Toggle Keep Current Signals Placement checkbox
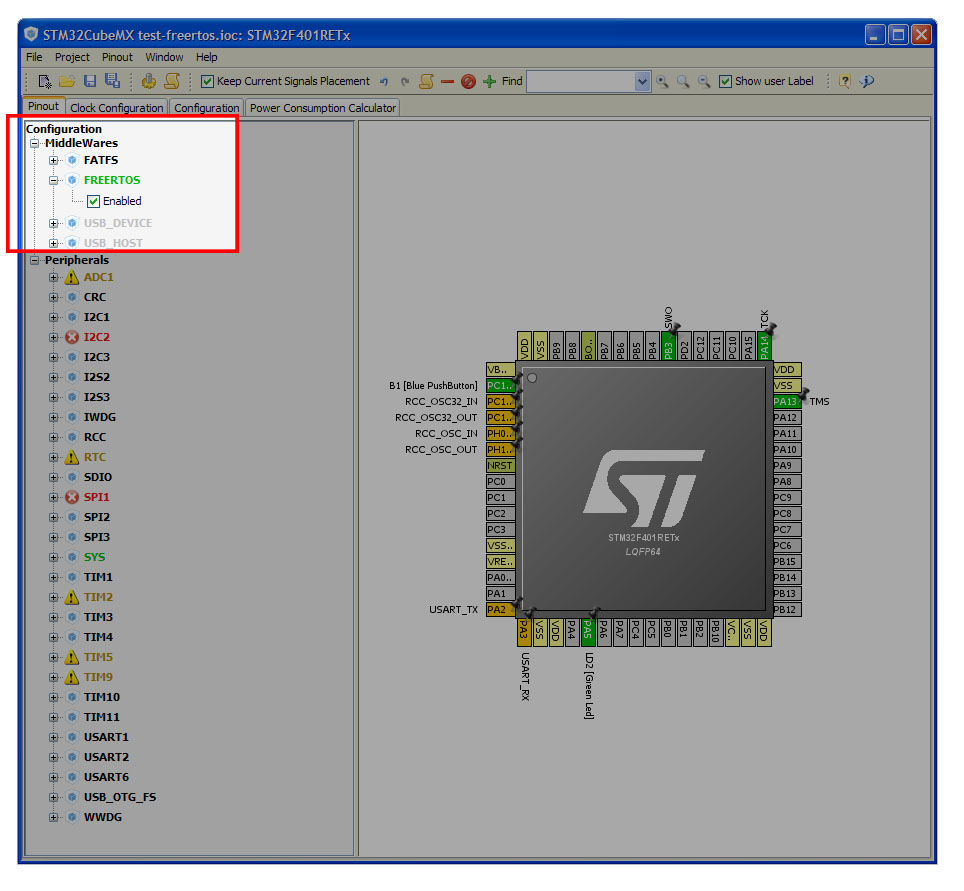The width and height of the screenshot is (964, 891). [x=207, y=81]
